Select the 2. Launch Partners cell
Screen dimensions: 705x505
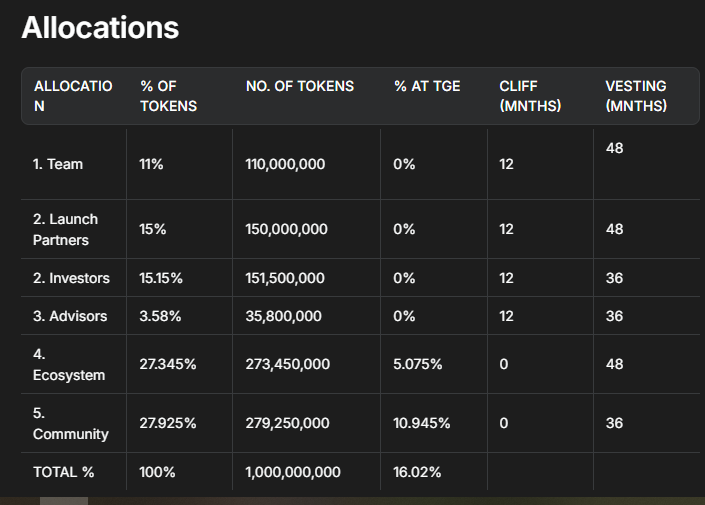click(x=65, y=229)
